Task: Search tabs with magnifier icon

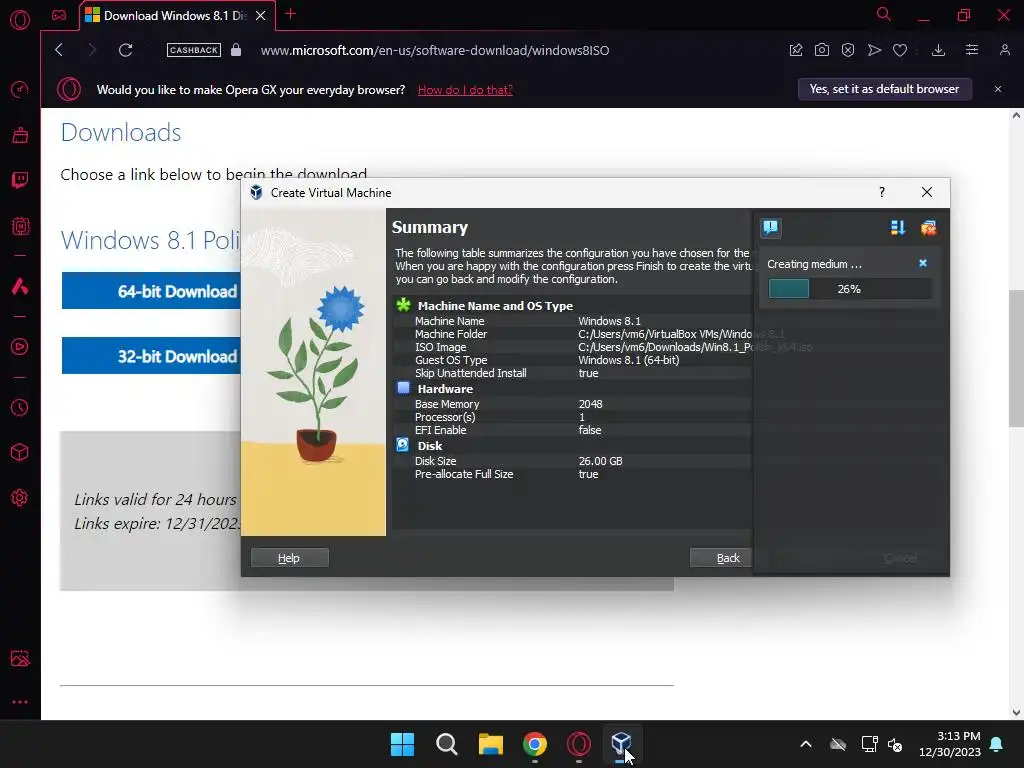Action: [x=884, y=14]
